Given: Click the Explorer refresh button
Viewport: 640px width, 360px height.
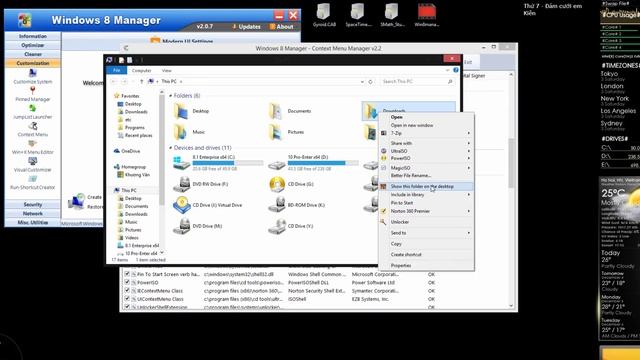Looking at the screenshot, I should click(371, 82).
